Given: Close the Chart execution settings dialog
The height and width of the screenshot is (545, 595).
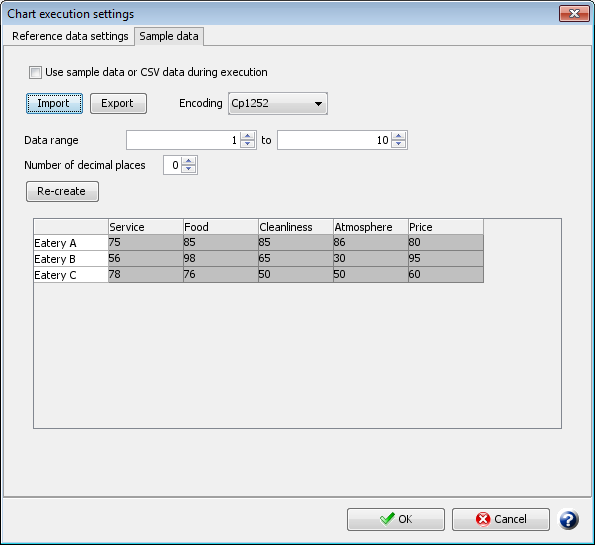Looking at the screenshot, I should coord(574,14).
